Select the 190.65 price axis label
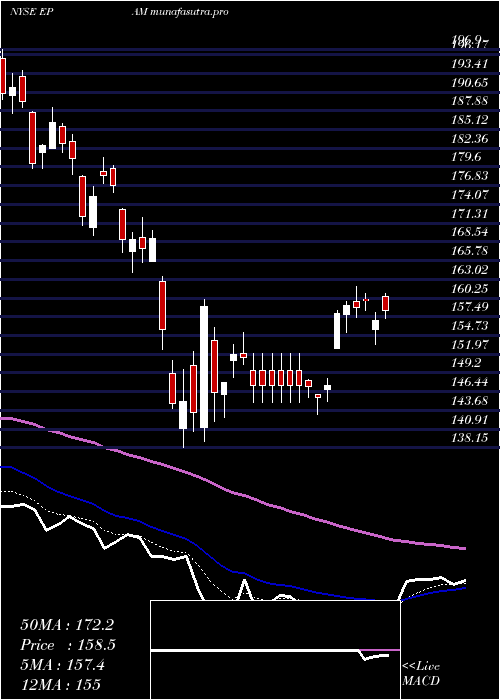Viewport: 500px width, 700px height. tap(469, 82)
